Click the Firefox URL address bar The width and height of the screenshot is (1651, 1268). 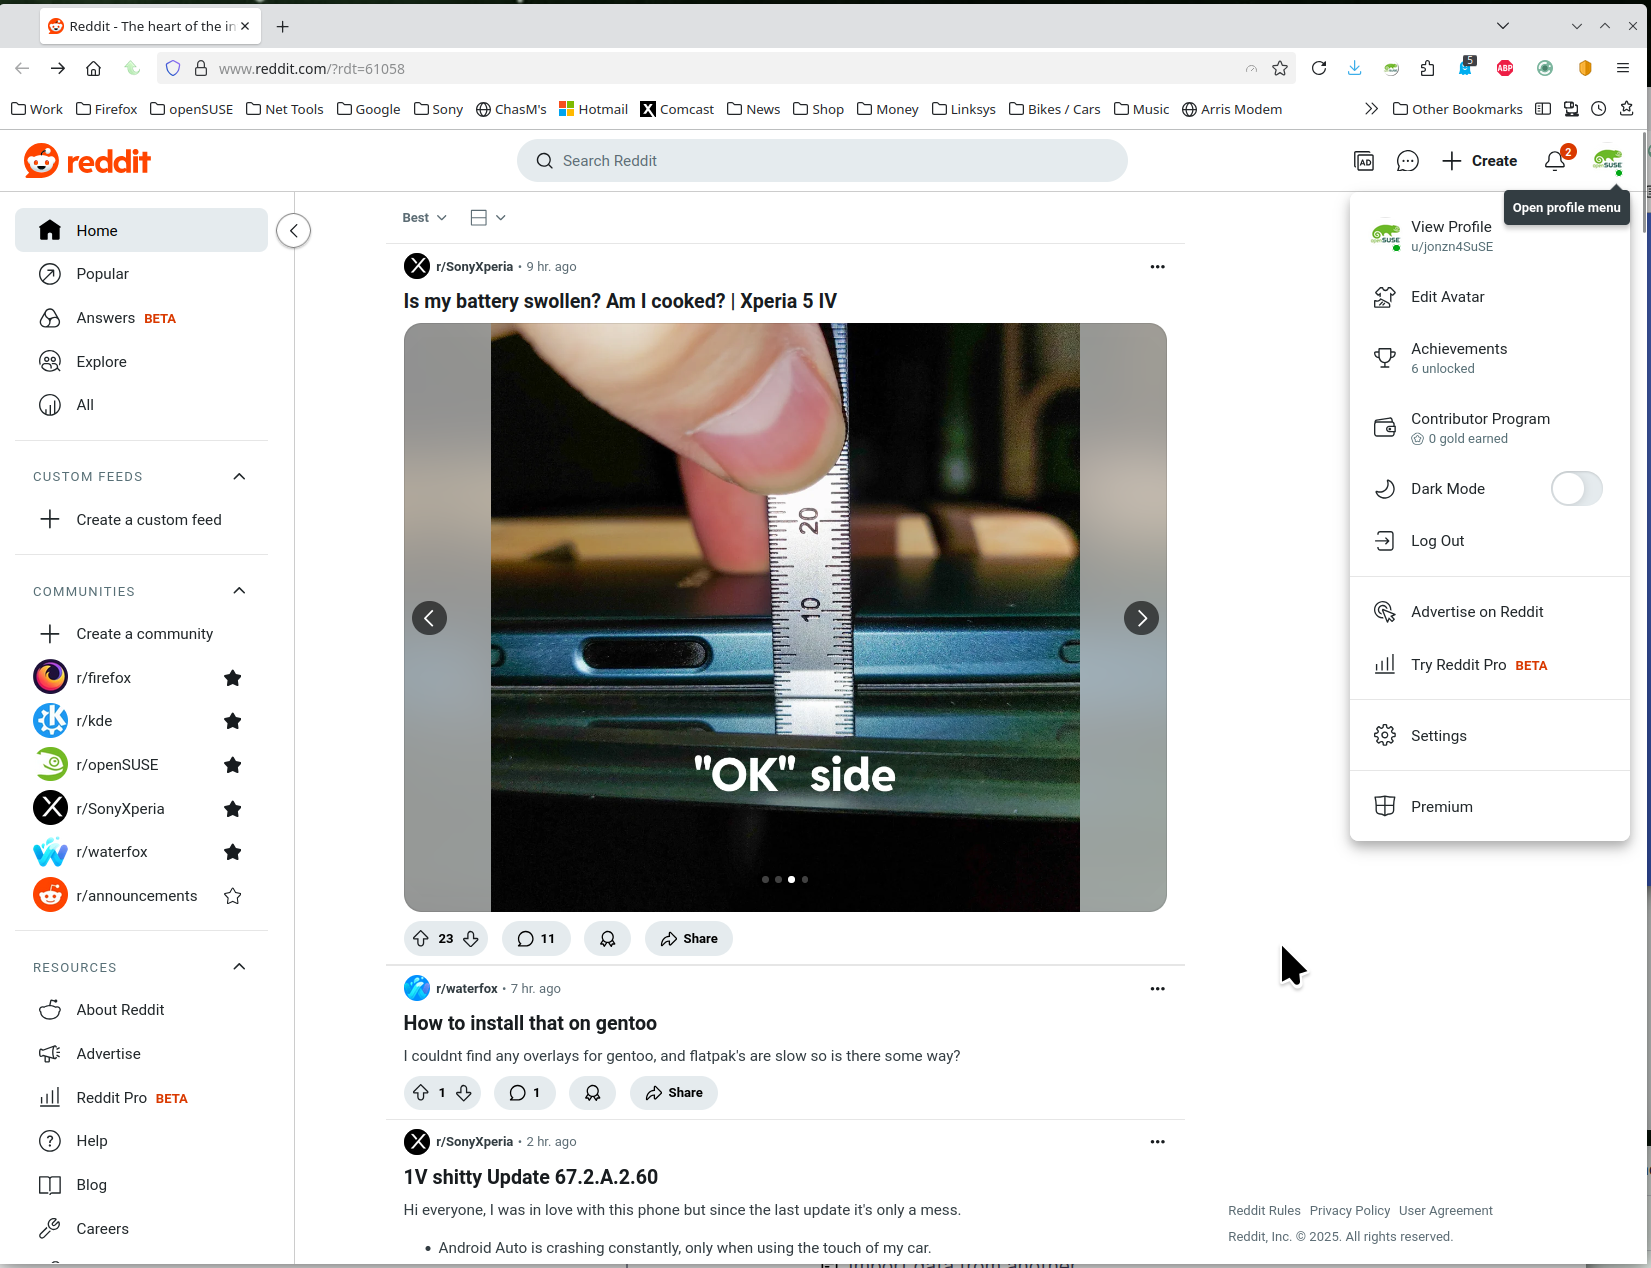click(x=725, y=68)
